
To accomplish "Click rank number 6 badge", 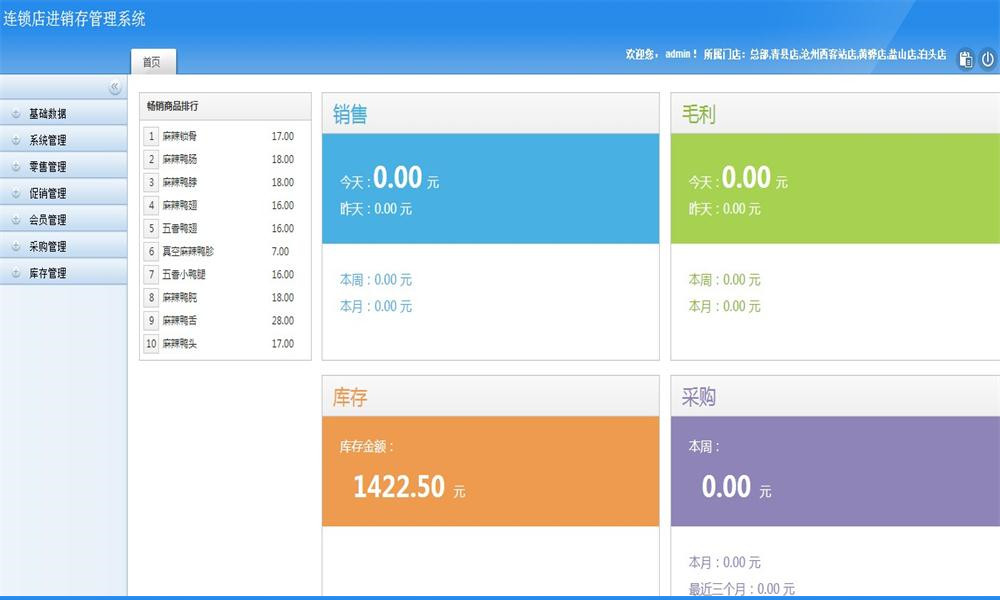I will [151, 251].
